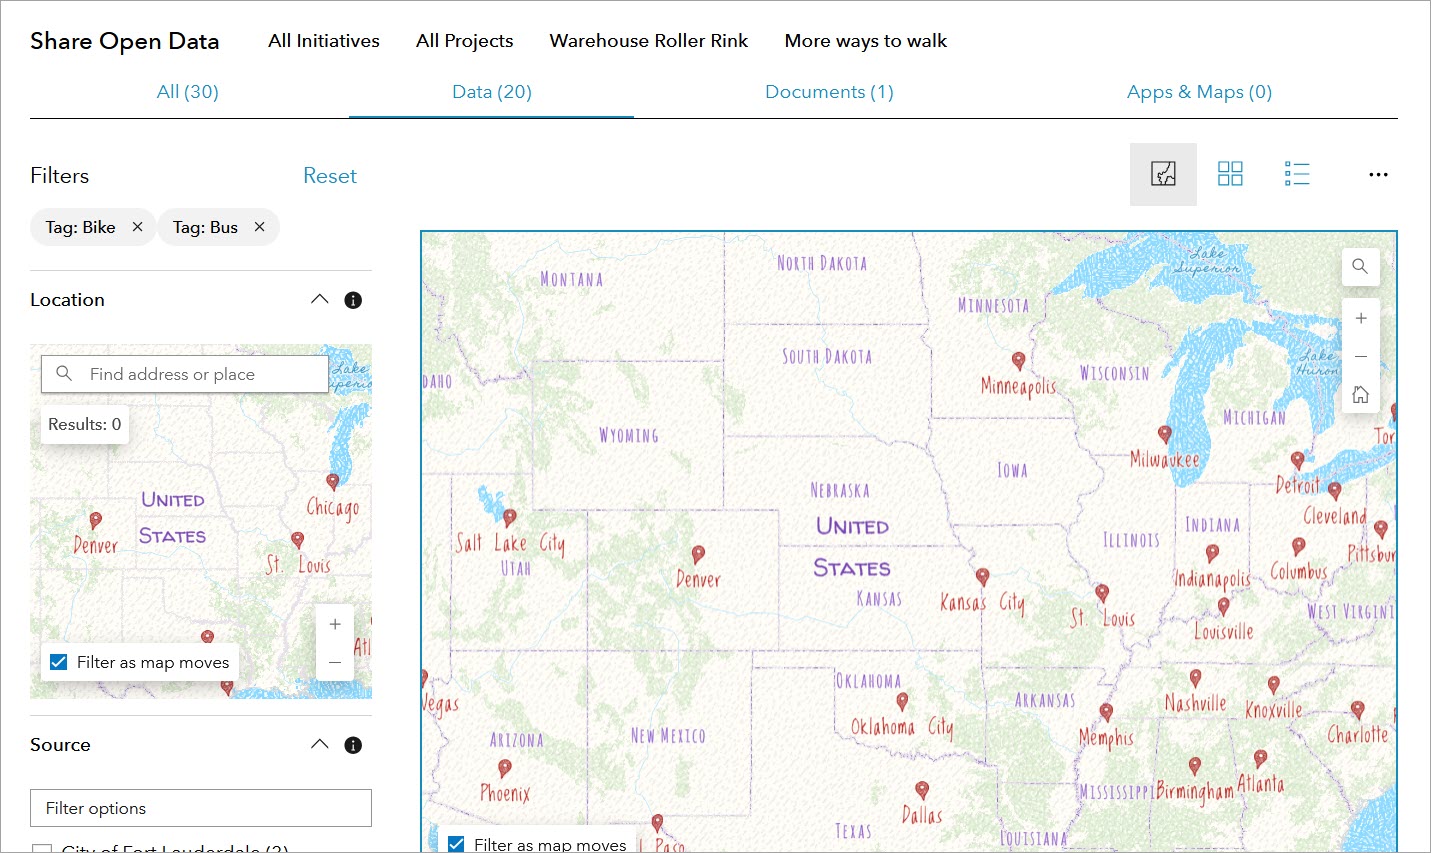View info about the Source filter
Image resolution: width=1431 pixels, height=853 pixels.
352,744
